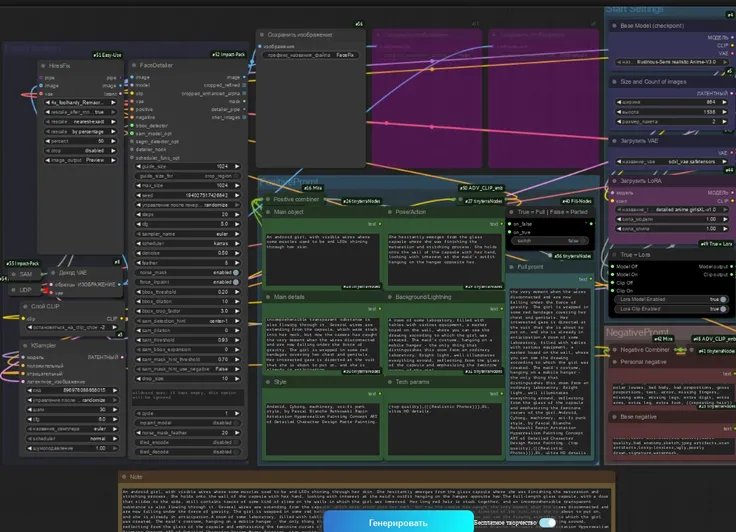The height and width of the screenshot is (532, 736).
Task: Increase the steps value with its right arrow
Action: click(238, 213)
